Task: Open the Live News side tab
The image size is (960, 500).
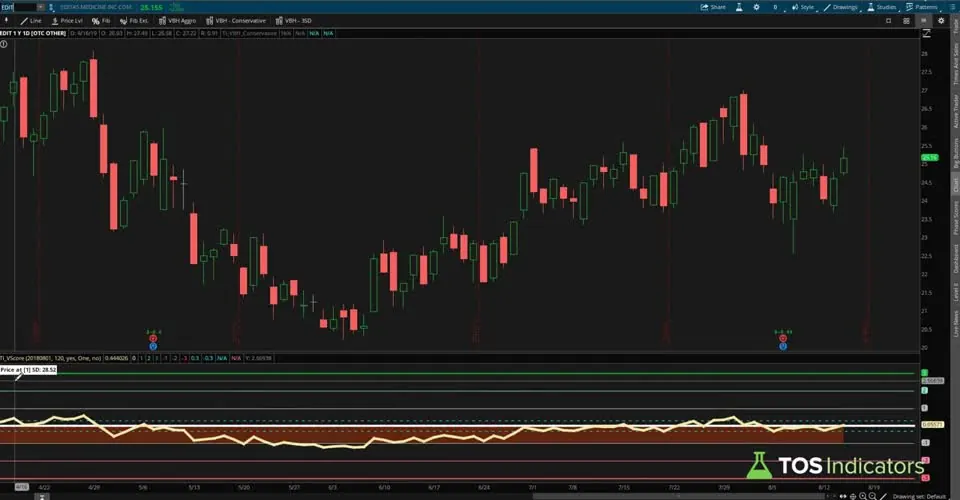Action: (955, 323)
